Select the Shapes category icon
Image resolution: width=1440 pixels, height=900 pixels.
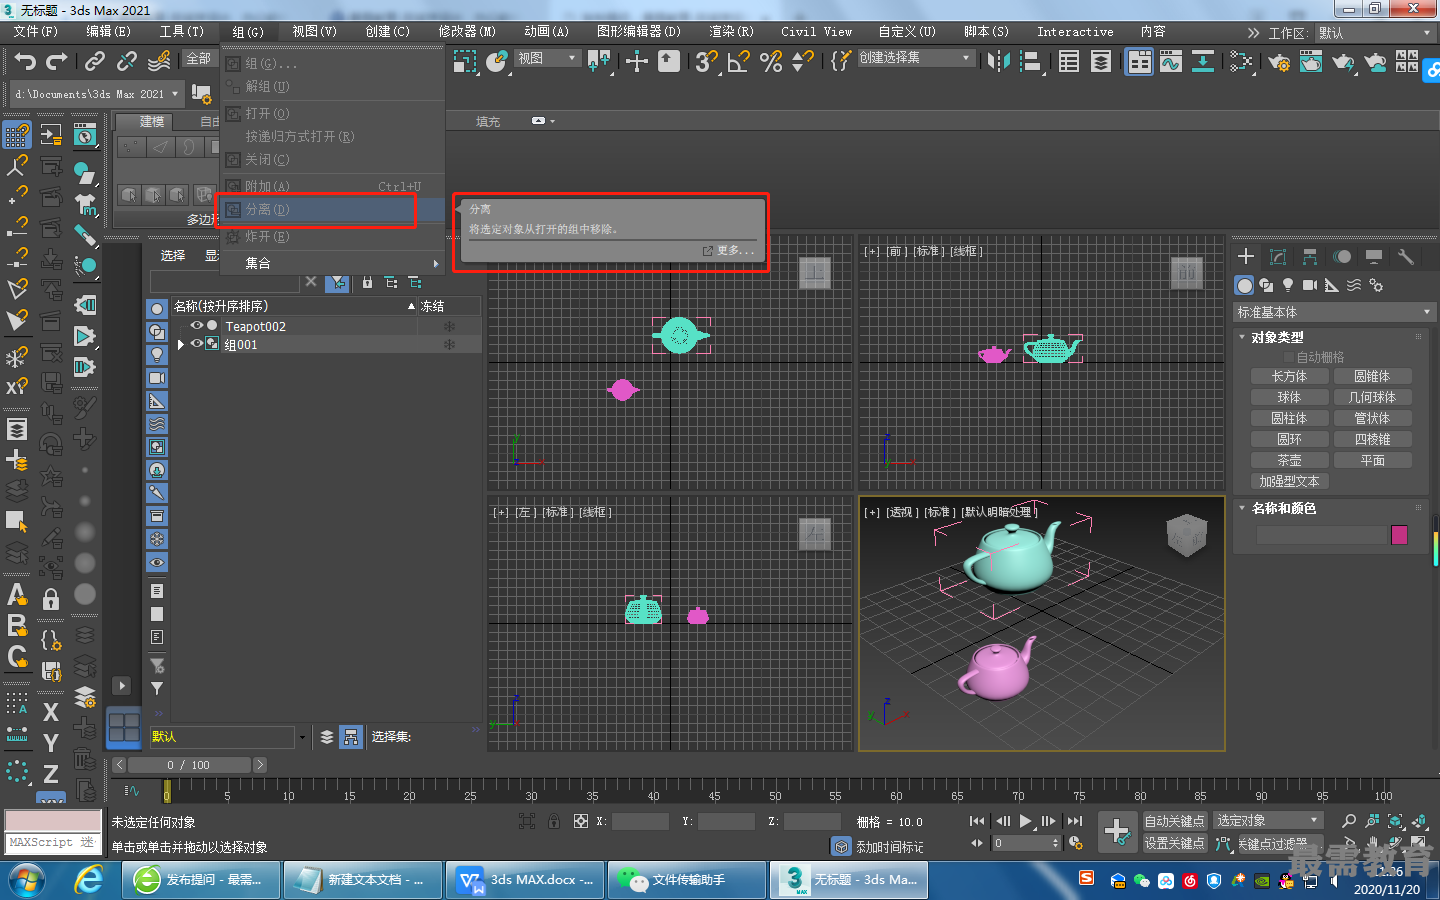[1267, 285]
